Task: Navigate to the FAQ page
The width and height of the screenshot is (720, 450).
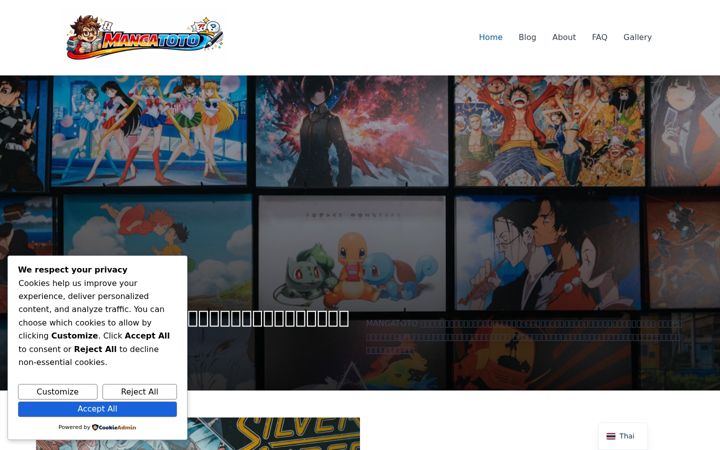Action: pyautogui.click(x=599, y=37)
